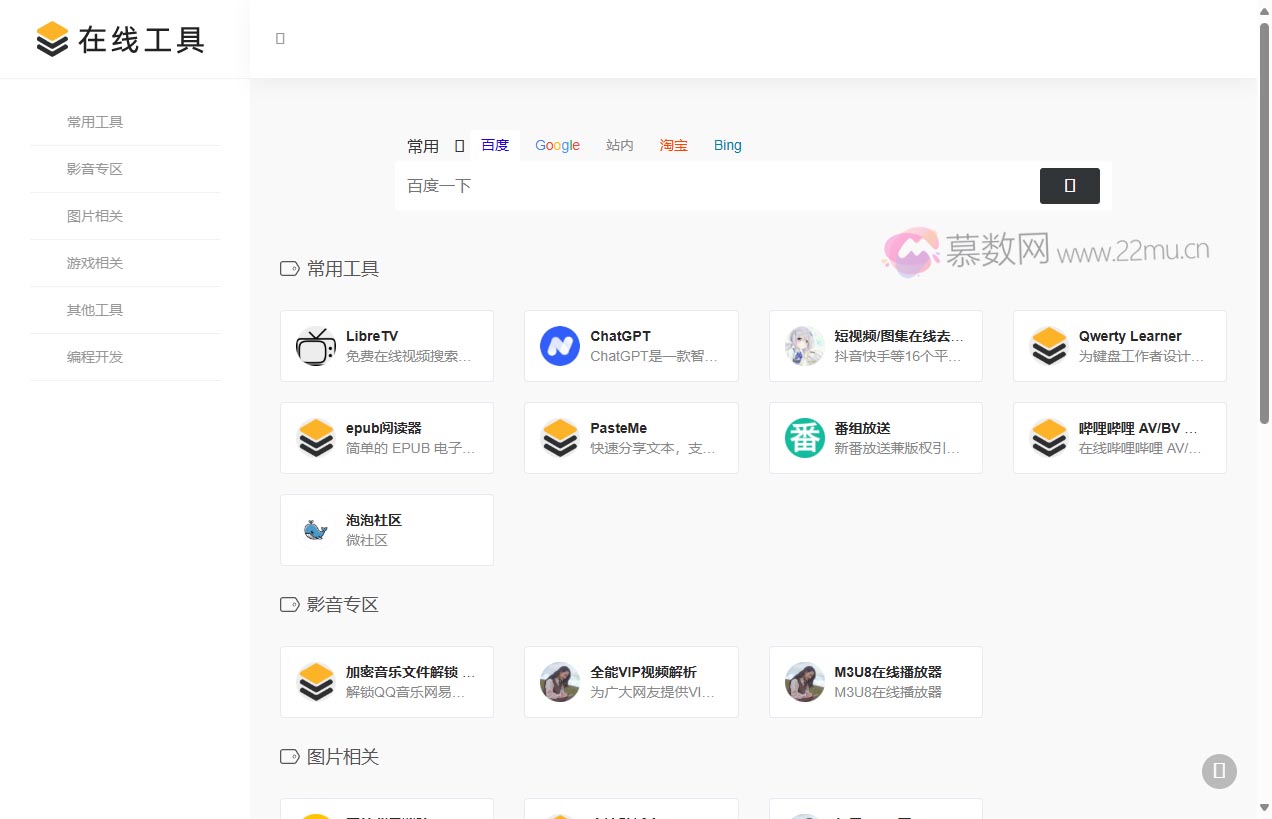Open the 番组放送 anime schedule tool

[x=875, y=437]
